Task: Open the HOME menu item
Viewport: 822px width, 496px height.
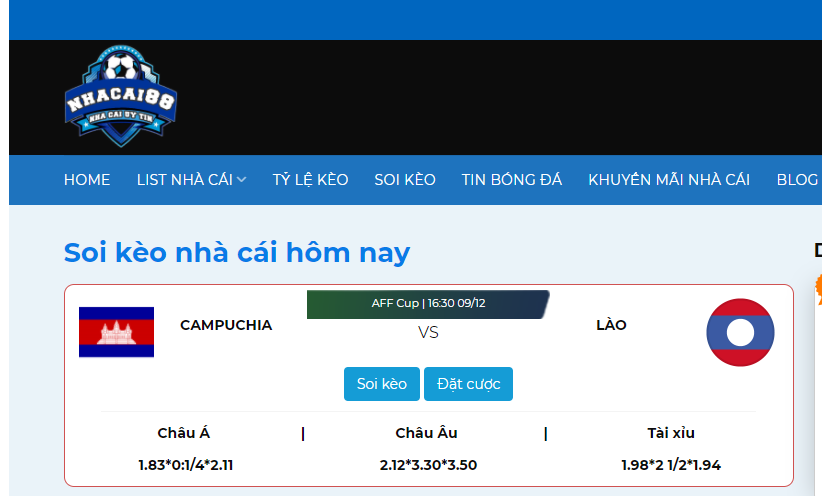Action: 87,180
